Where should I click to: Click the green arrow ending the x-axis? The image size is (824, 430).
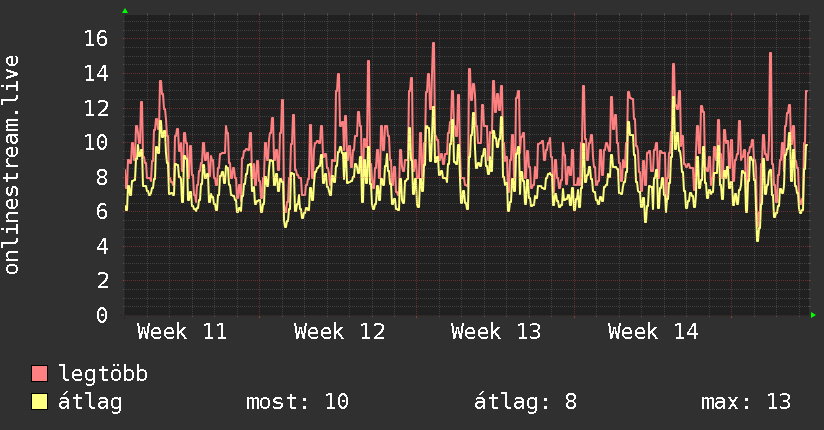pyautogui.click(x=813, y=315)
